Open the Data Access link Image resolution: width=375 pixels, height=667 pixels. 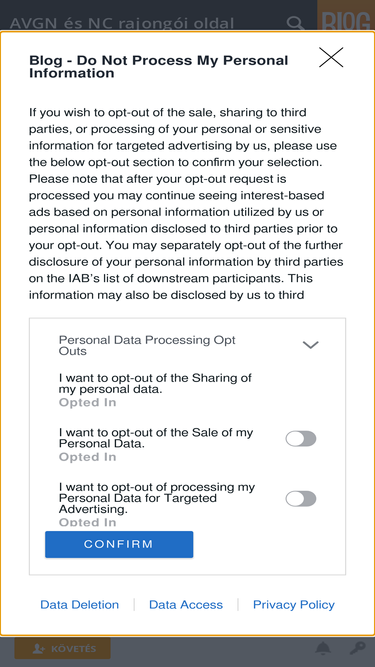point(186,604)
